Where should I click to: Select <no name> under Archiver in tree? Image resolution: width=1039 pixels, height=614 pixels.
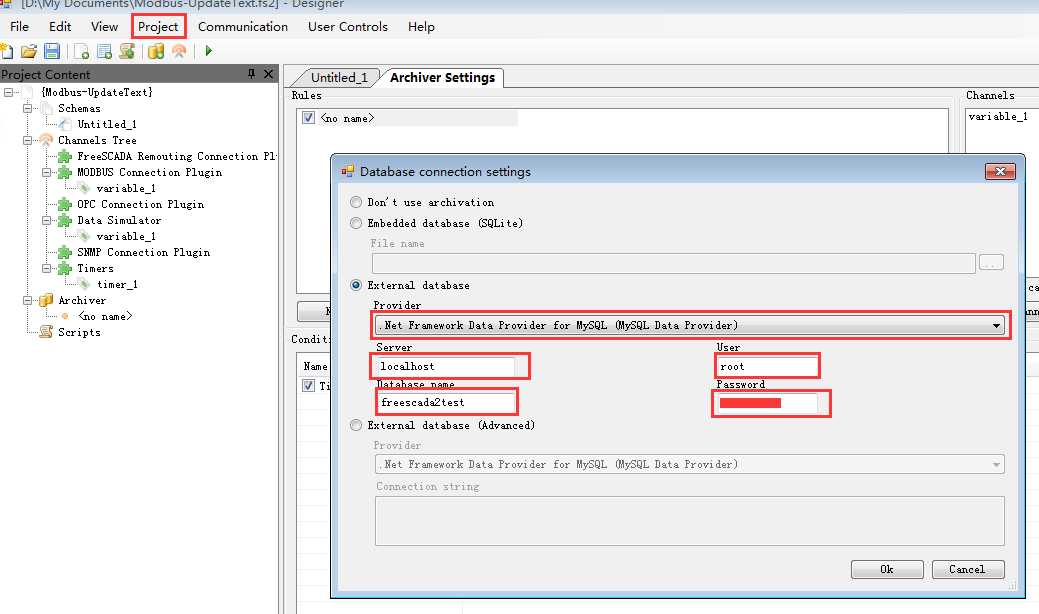click(x=105, y=316)
